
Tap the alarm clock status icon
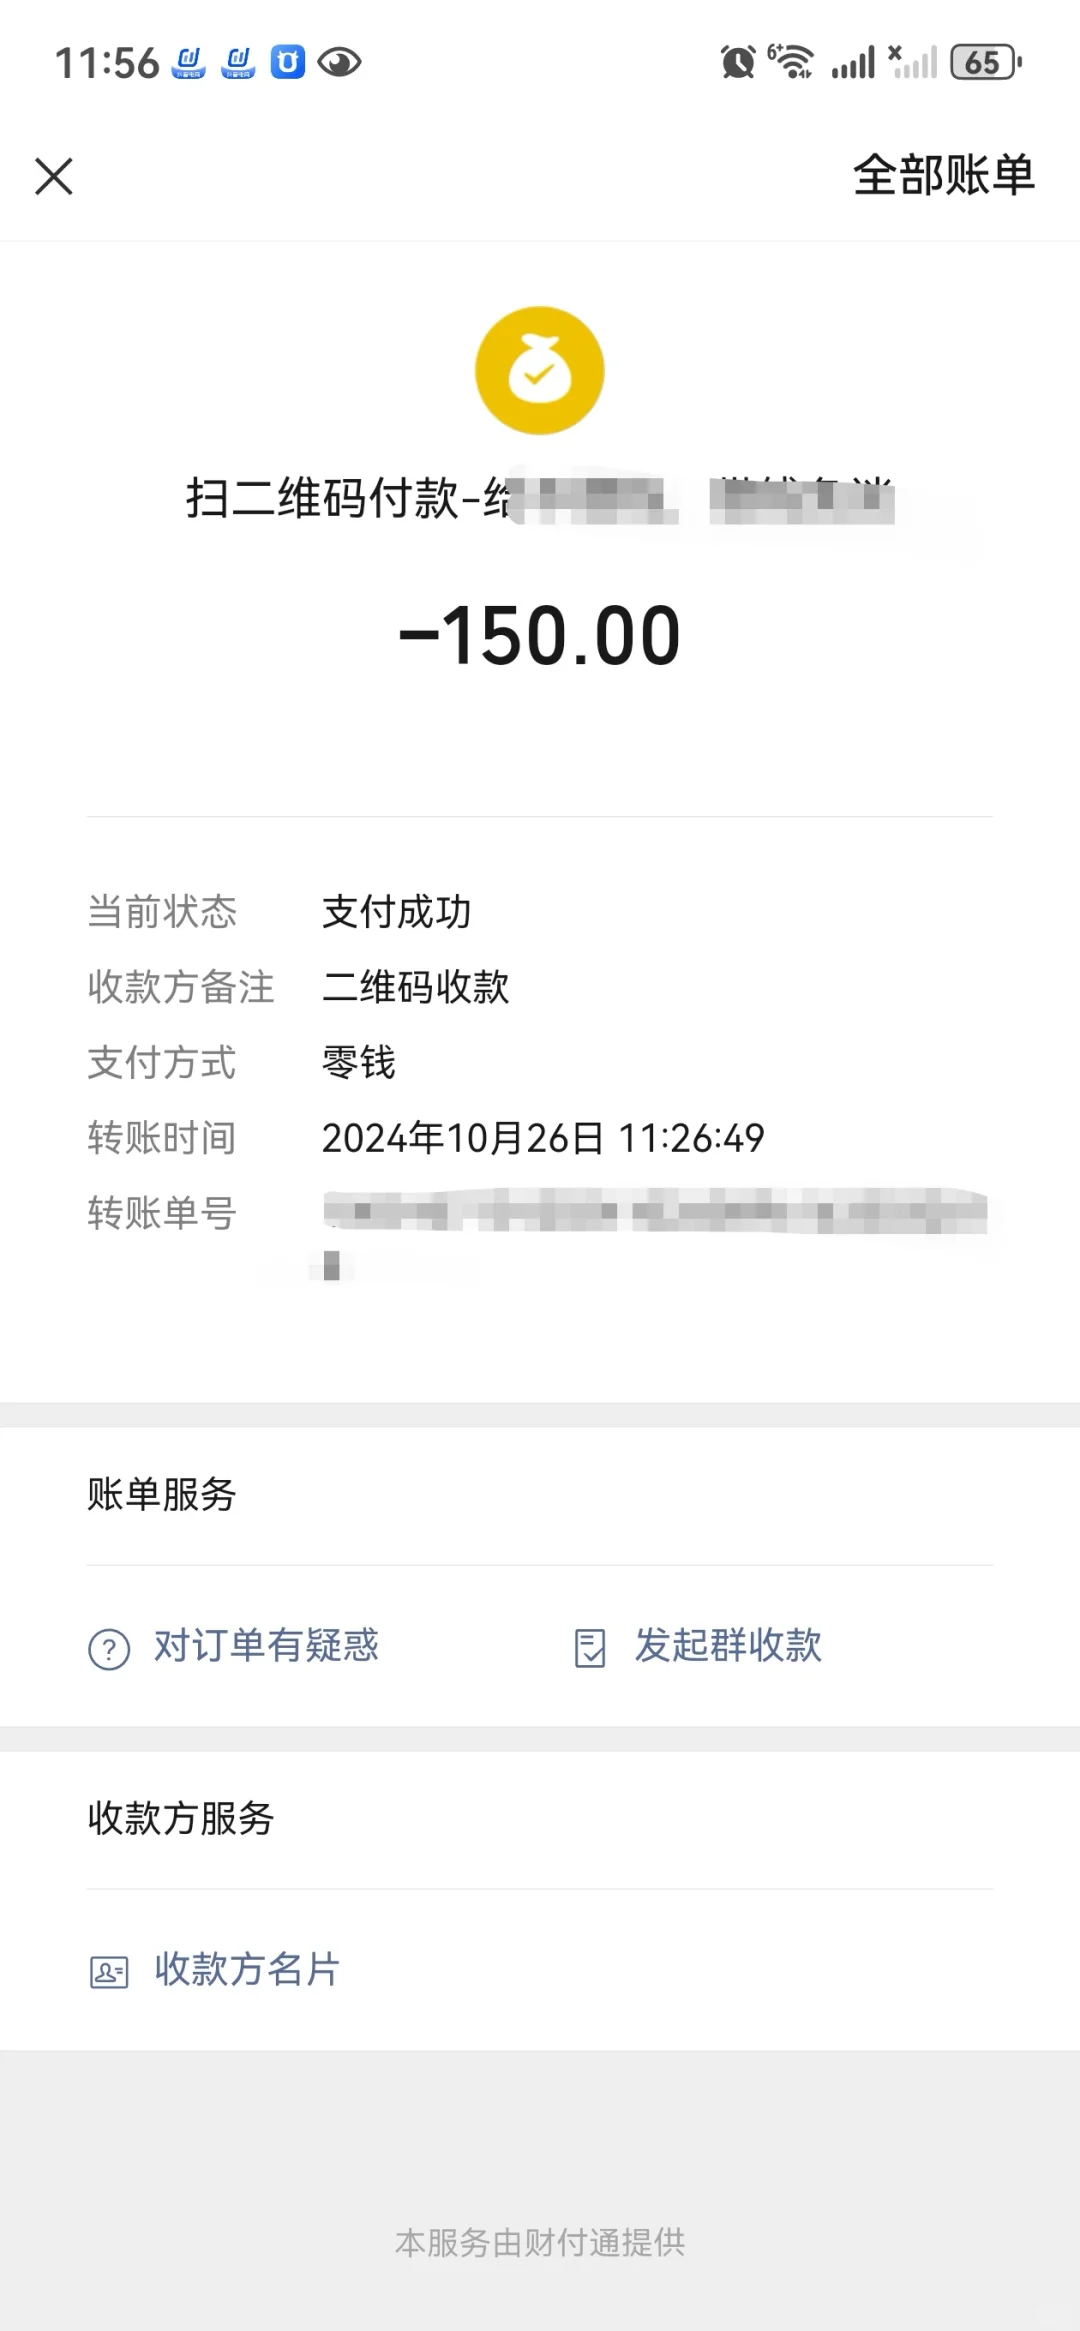738,62
